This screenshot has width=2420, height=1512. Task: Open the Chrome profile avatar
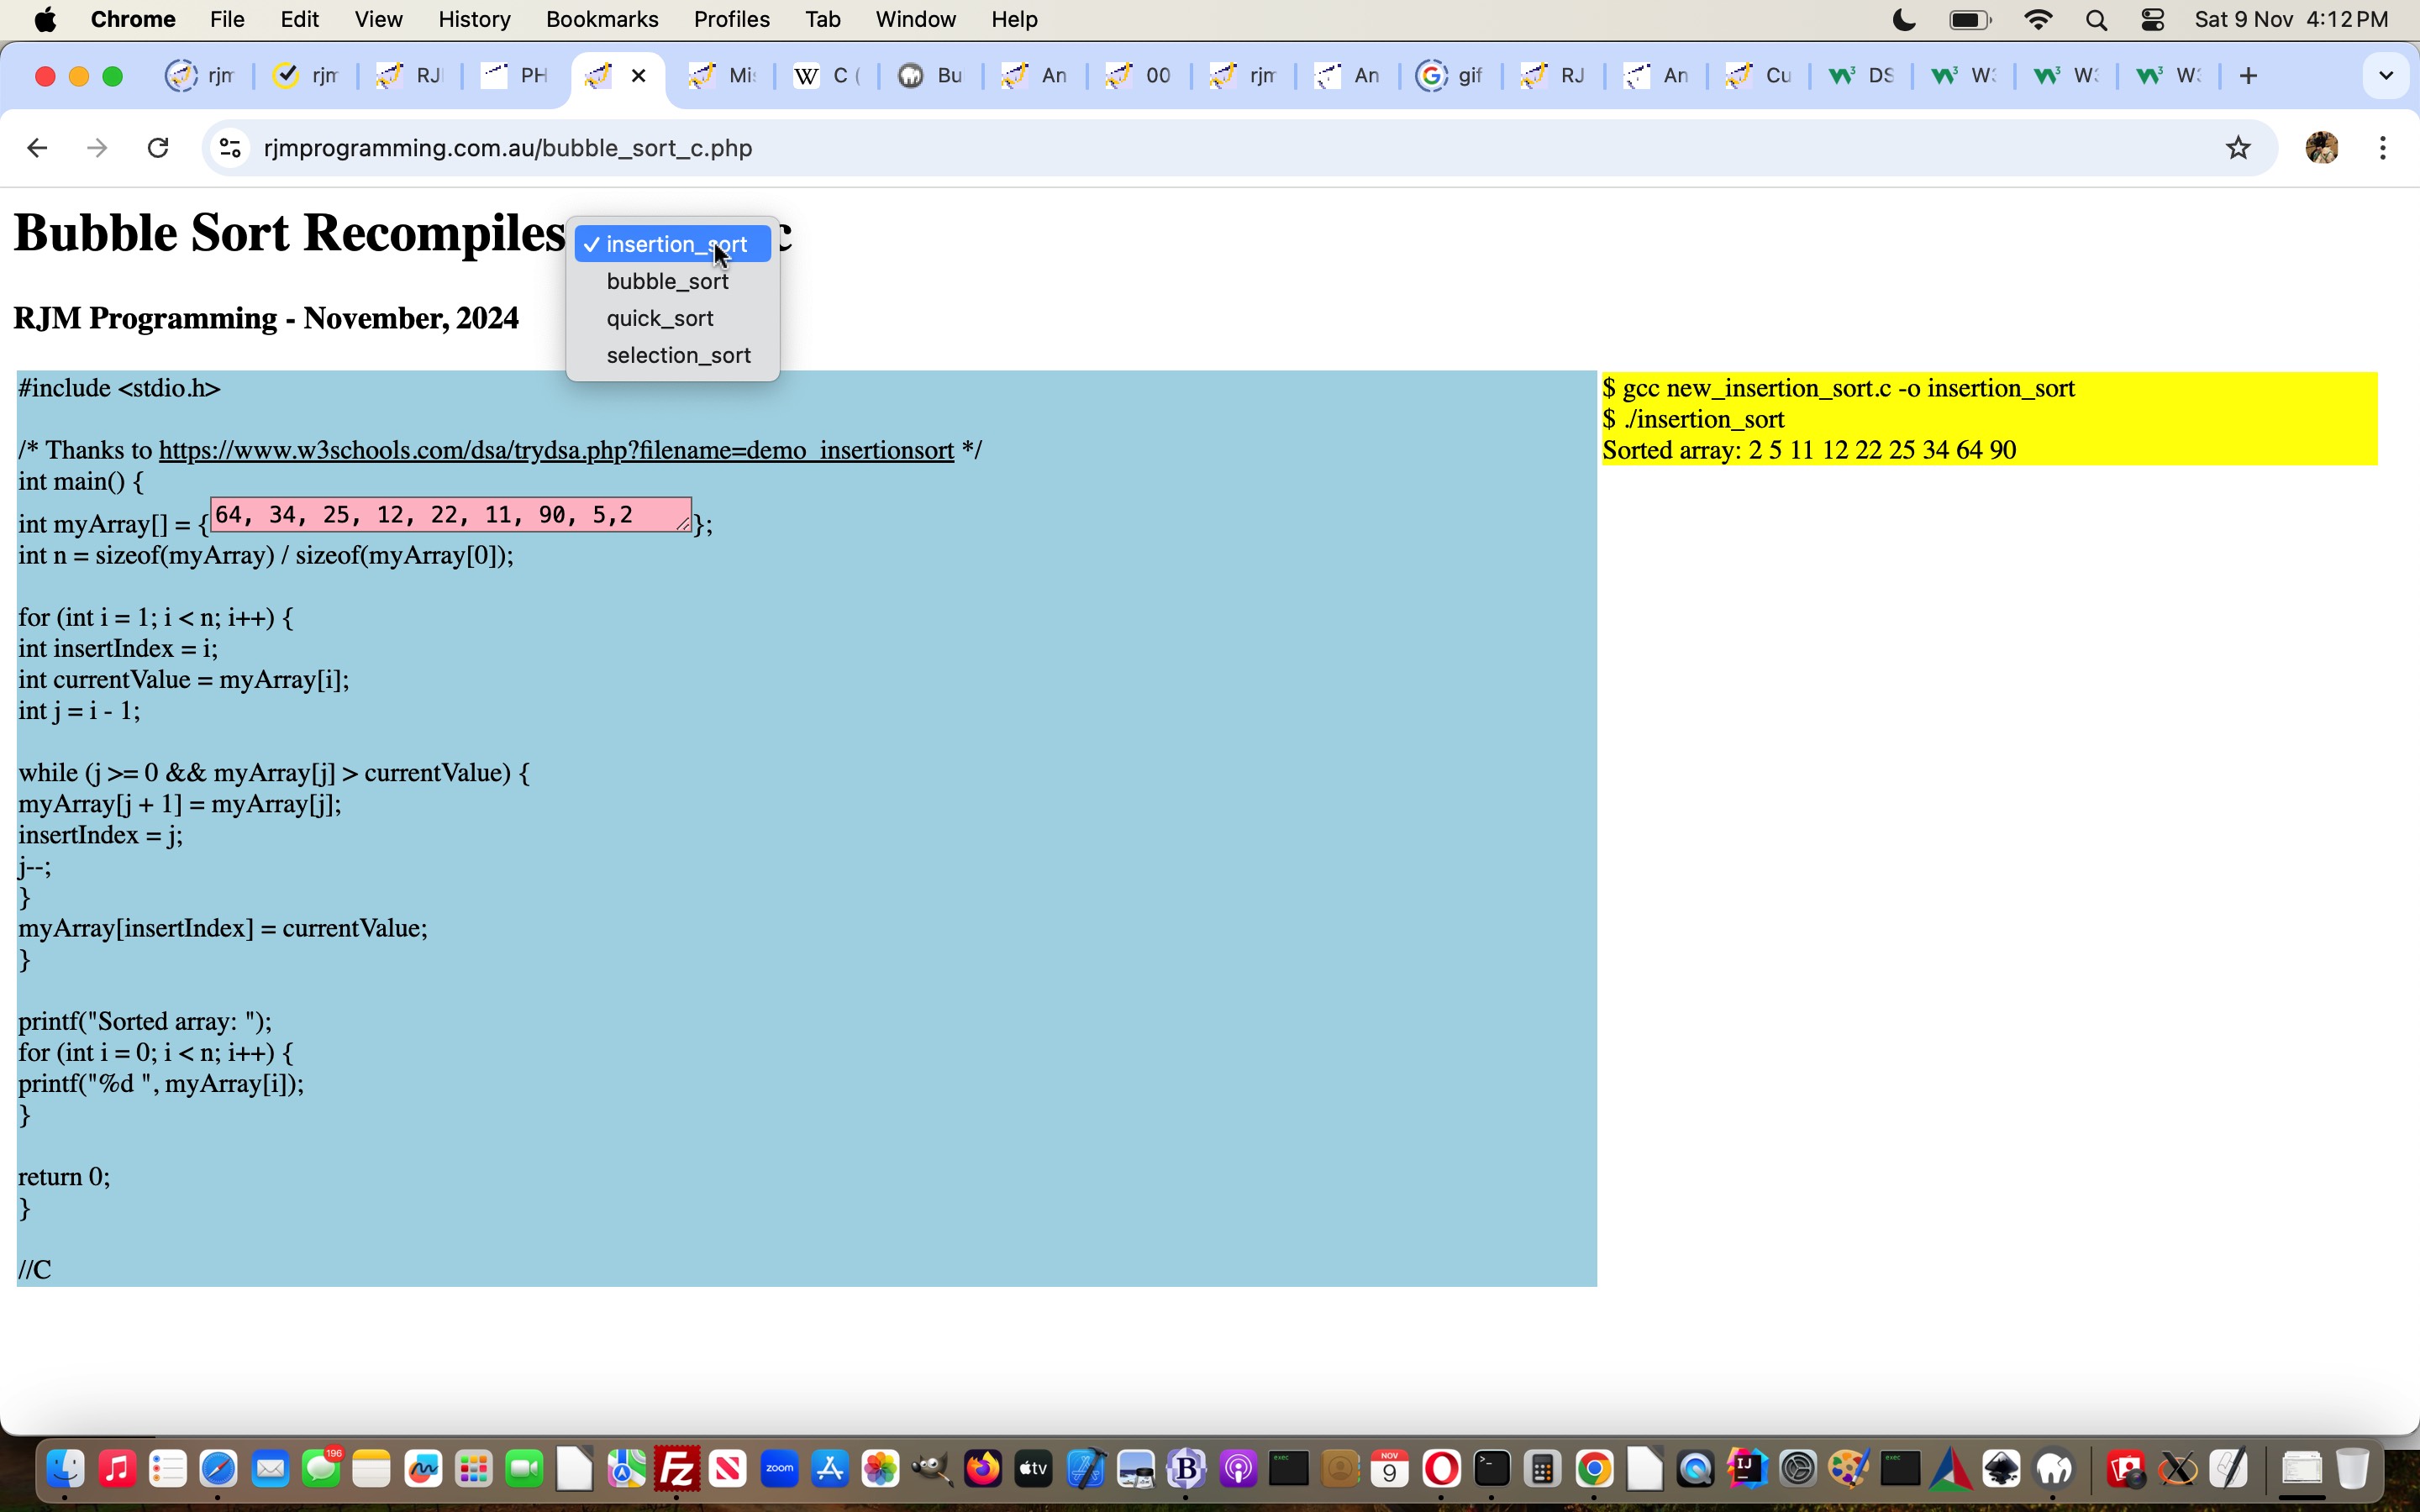pyautogui.click(x=2322, y=148)
